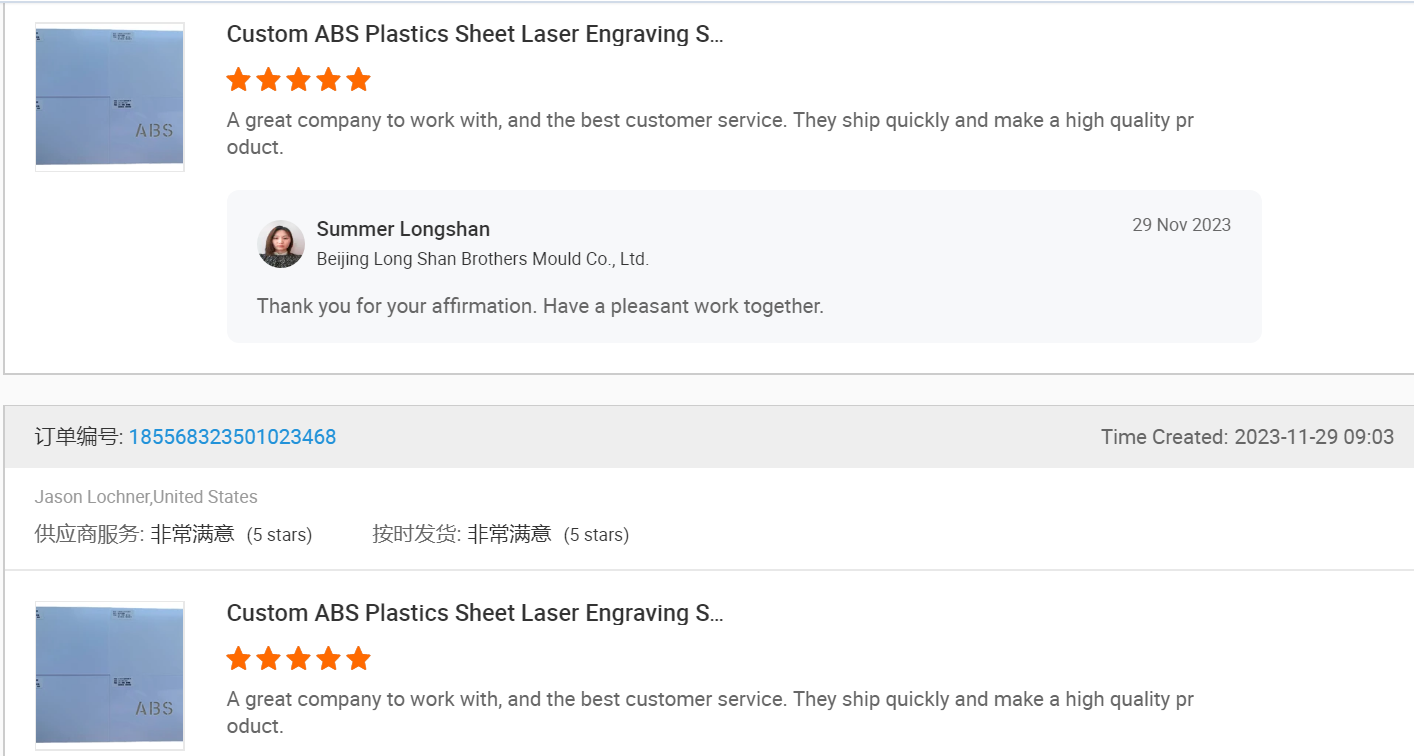Image resolution: width=1414 pixels, height=756 pixels.
Task: Click the ABS sheet thumbnail under Jason Lochner's order
Action: coord(110,675)
